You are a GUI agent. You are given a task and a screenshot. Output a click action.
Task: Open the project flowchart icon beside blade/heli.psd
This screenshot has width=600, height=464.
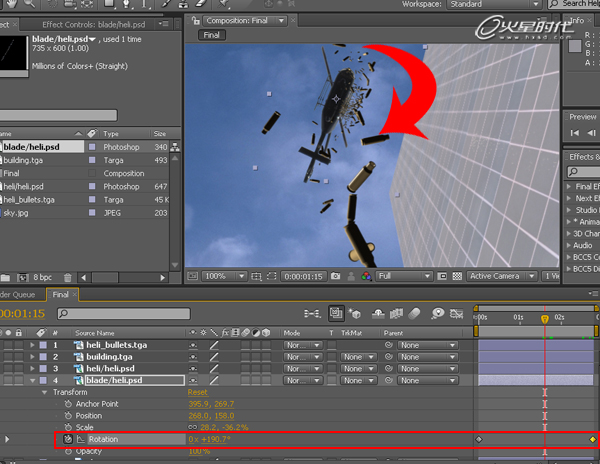coord(175,147)
